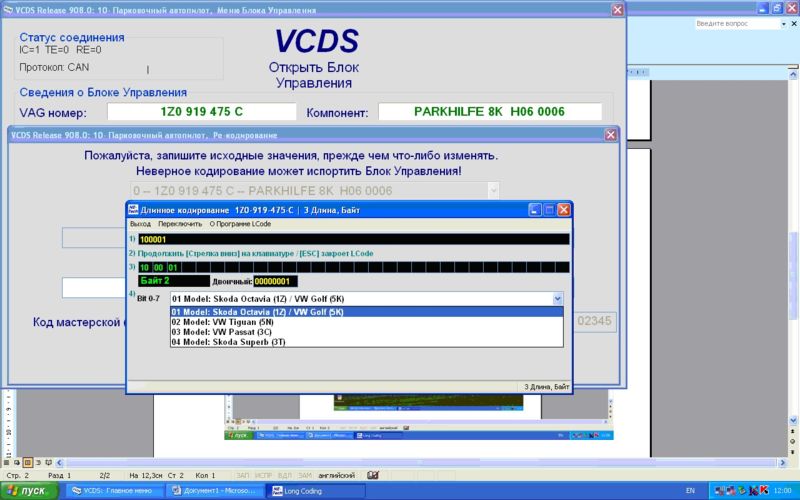This screenshot has height=500, width=800.
Task: Minimize the Длинное кодирование window
Action: coord(534,210)
